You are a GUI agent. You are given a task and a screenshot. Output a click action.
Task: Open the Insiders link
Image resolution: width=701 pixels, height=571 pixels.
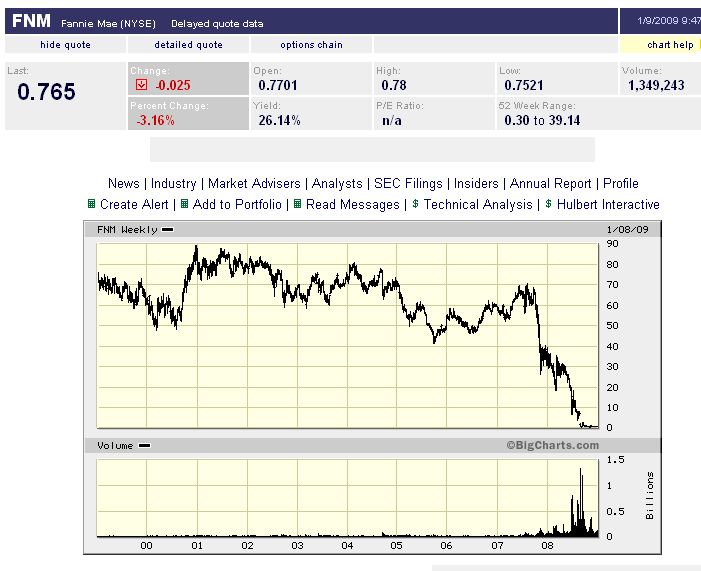pos(476,183)
